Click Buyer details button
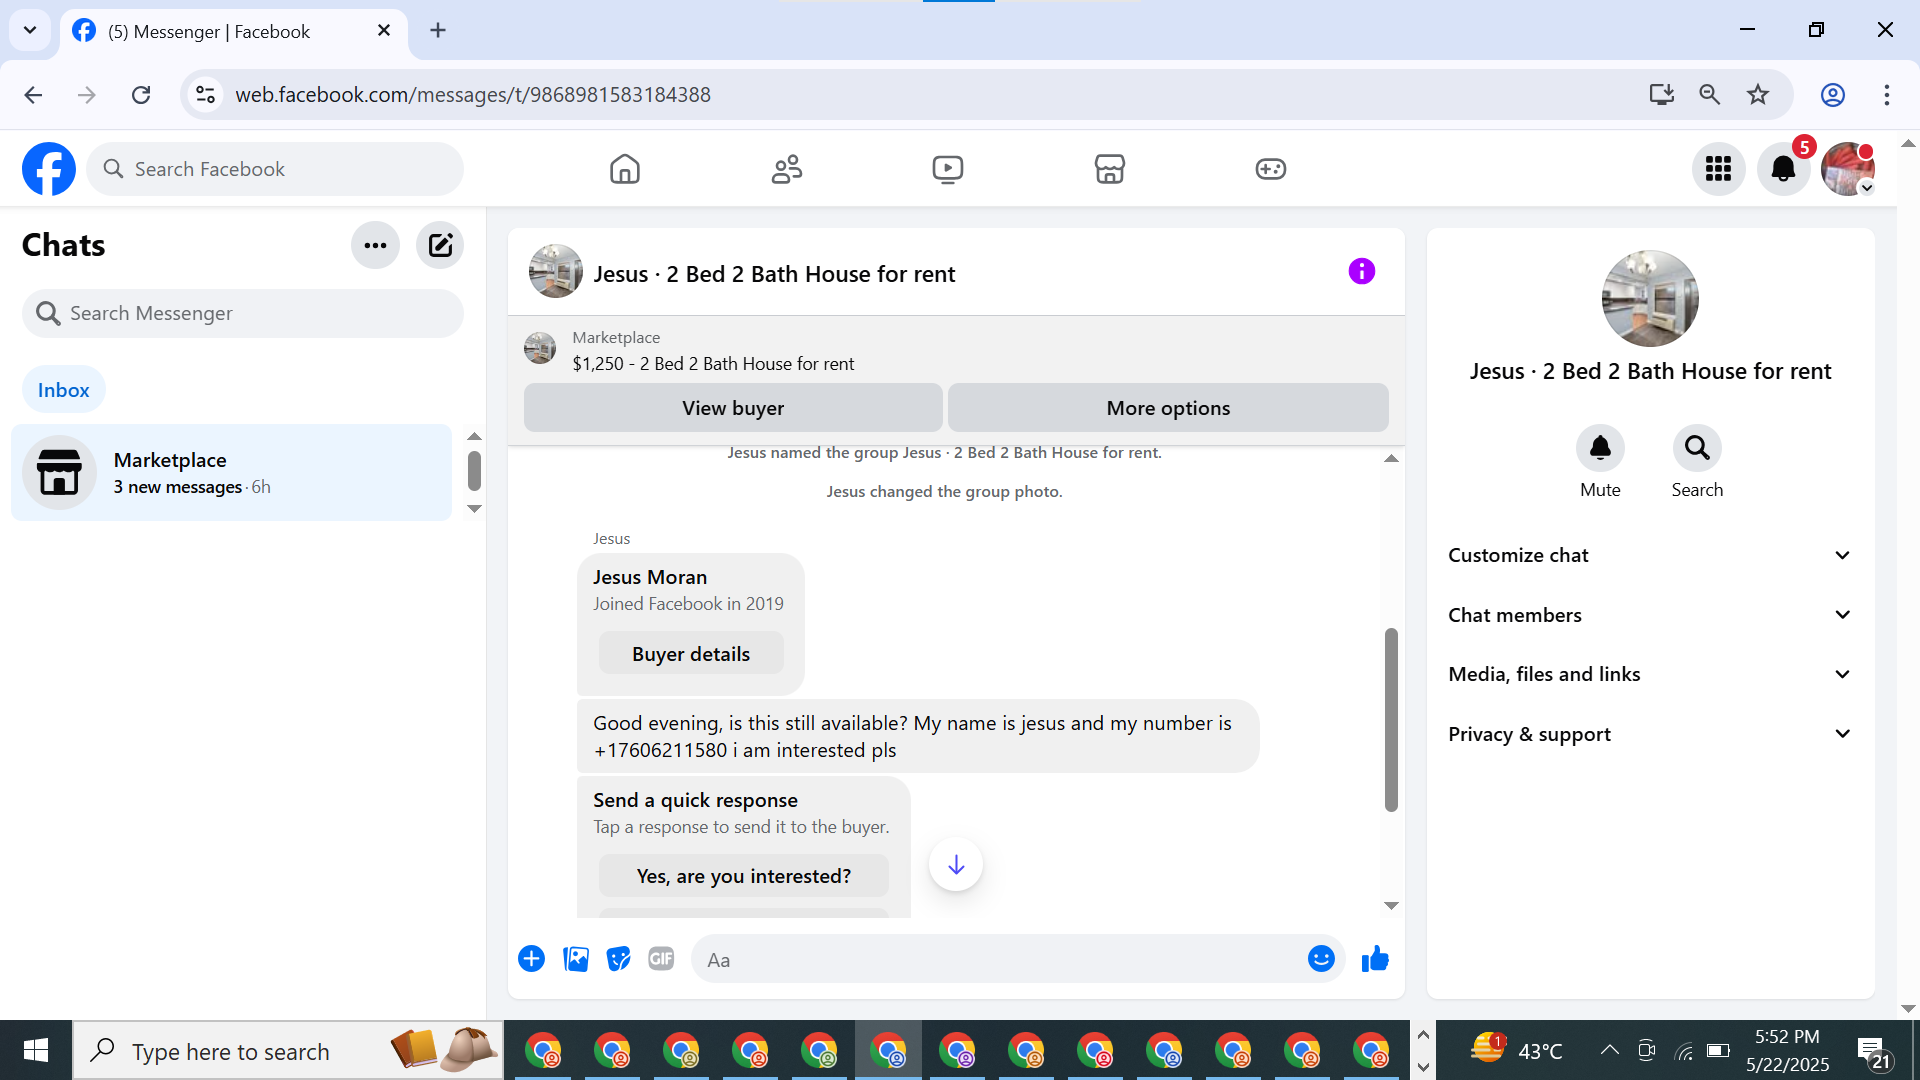 coord(691,654)
